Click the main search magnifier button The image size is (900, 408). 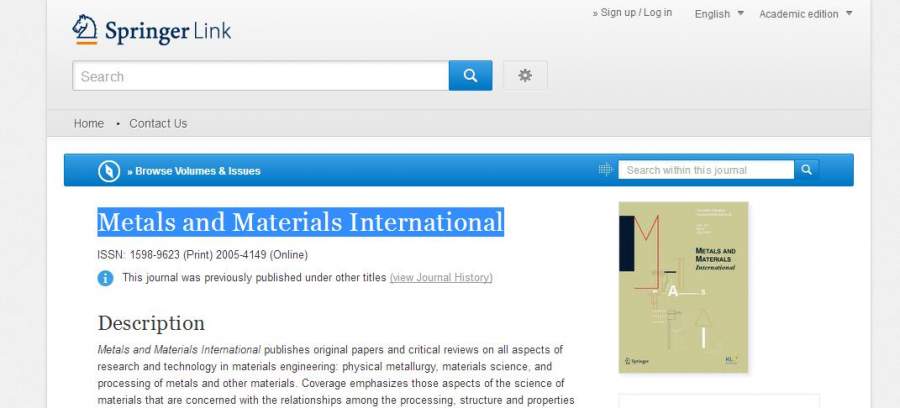point(470,76)
